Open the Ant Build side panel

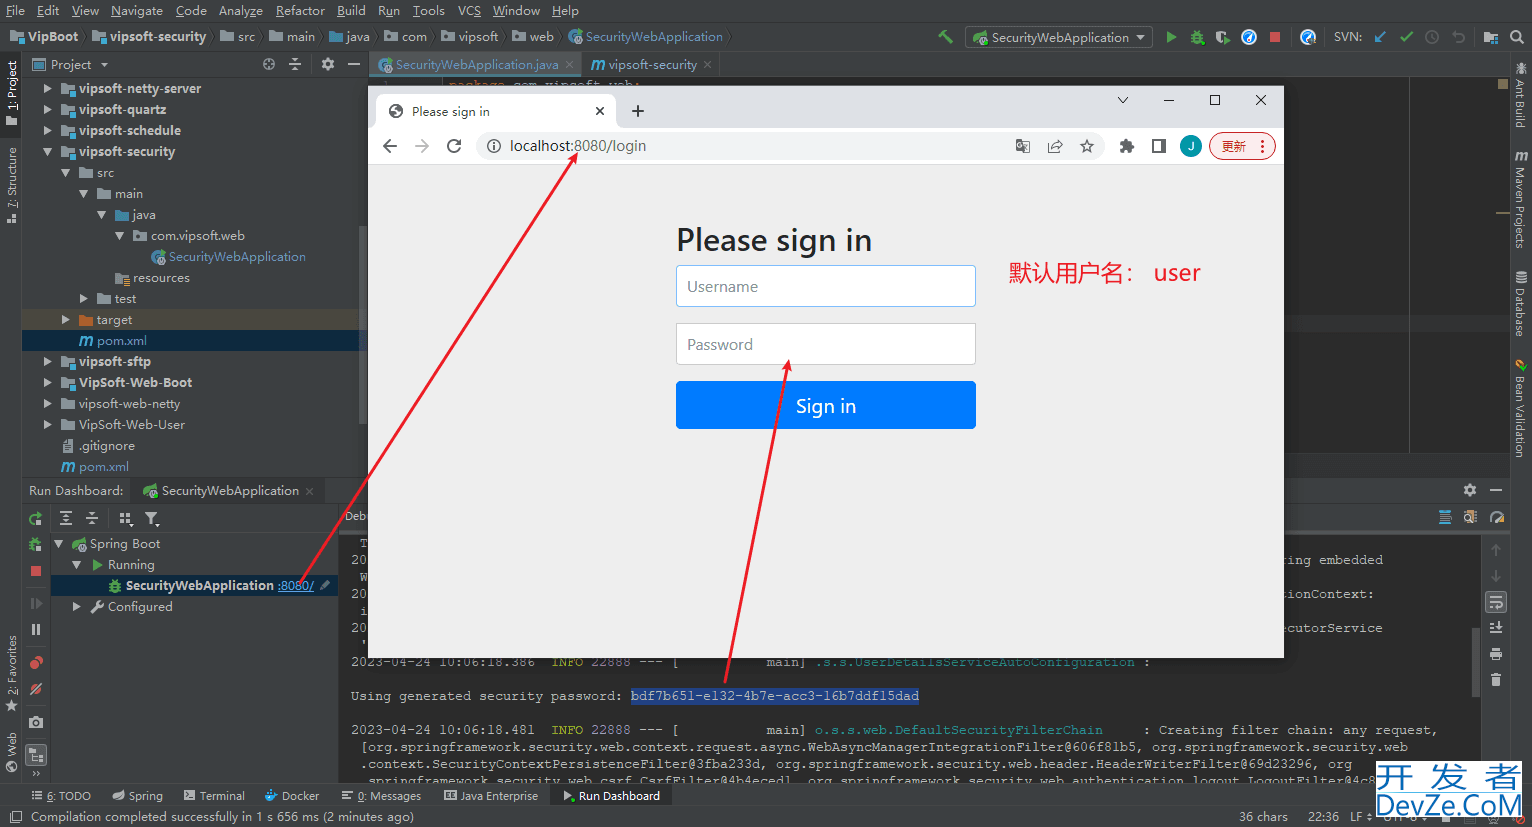(x=1521, y=96)
